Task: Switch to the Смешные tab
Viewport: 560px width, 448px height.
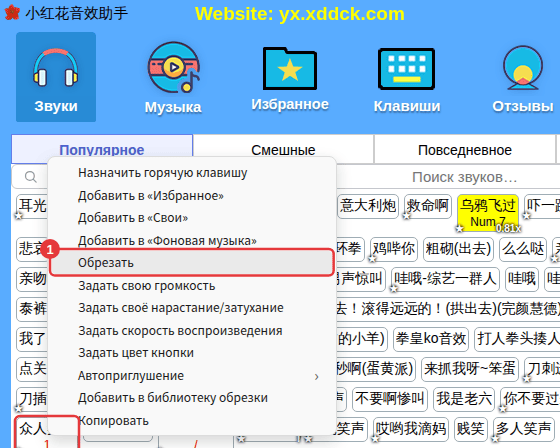Action: (283, 150)
